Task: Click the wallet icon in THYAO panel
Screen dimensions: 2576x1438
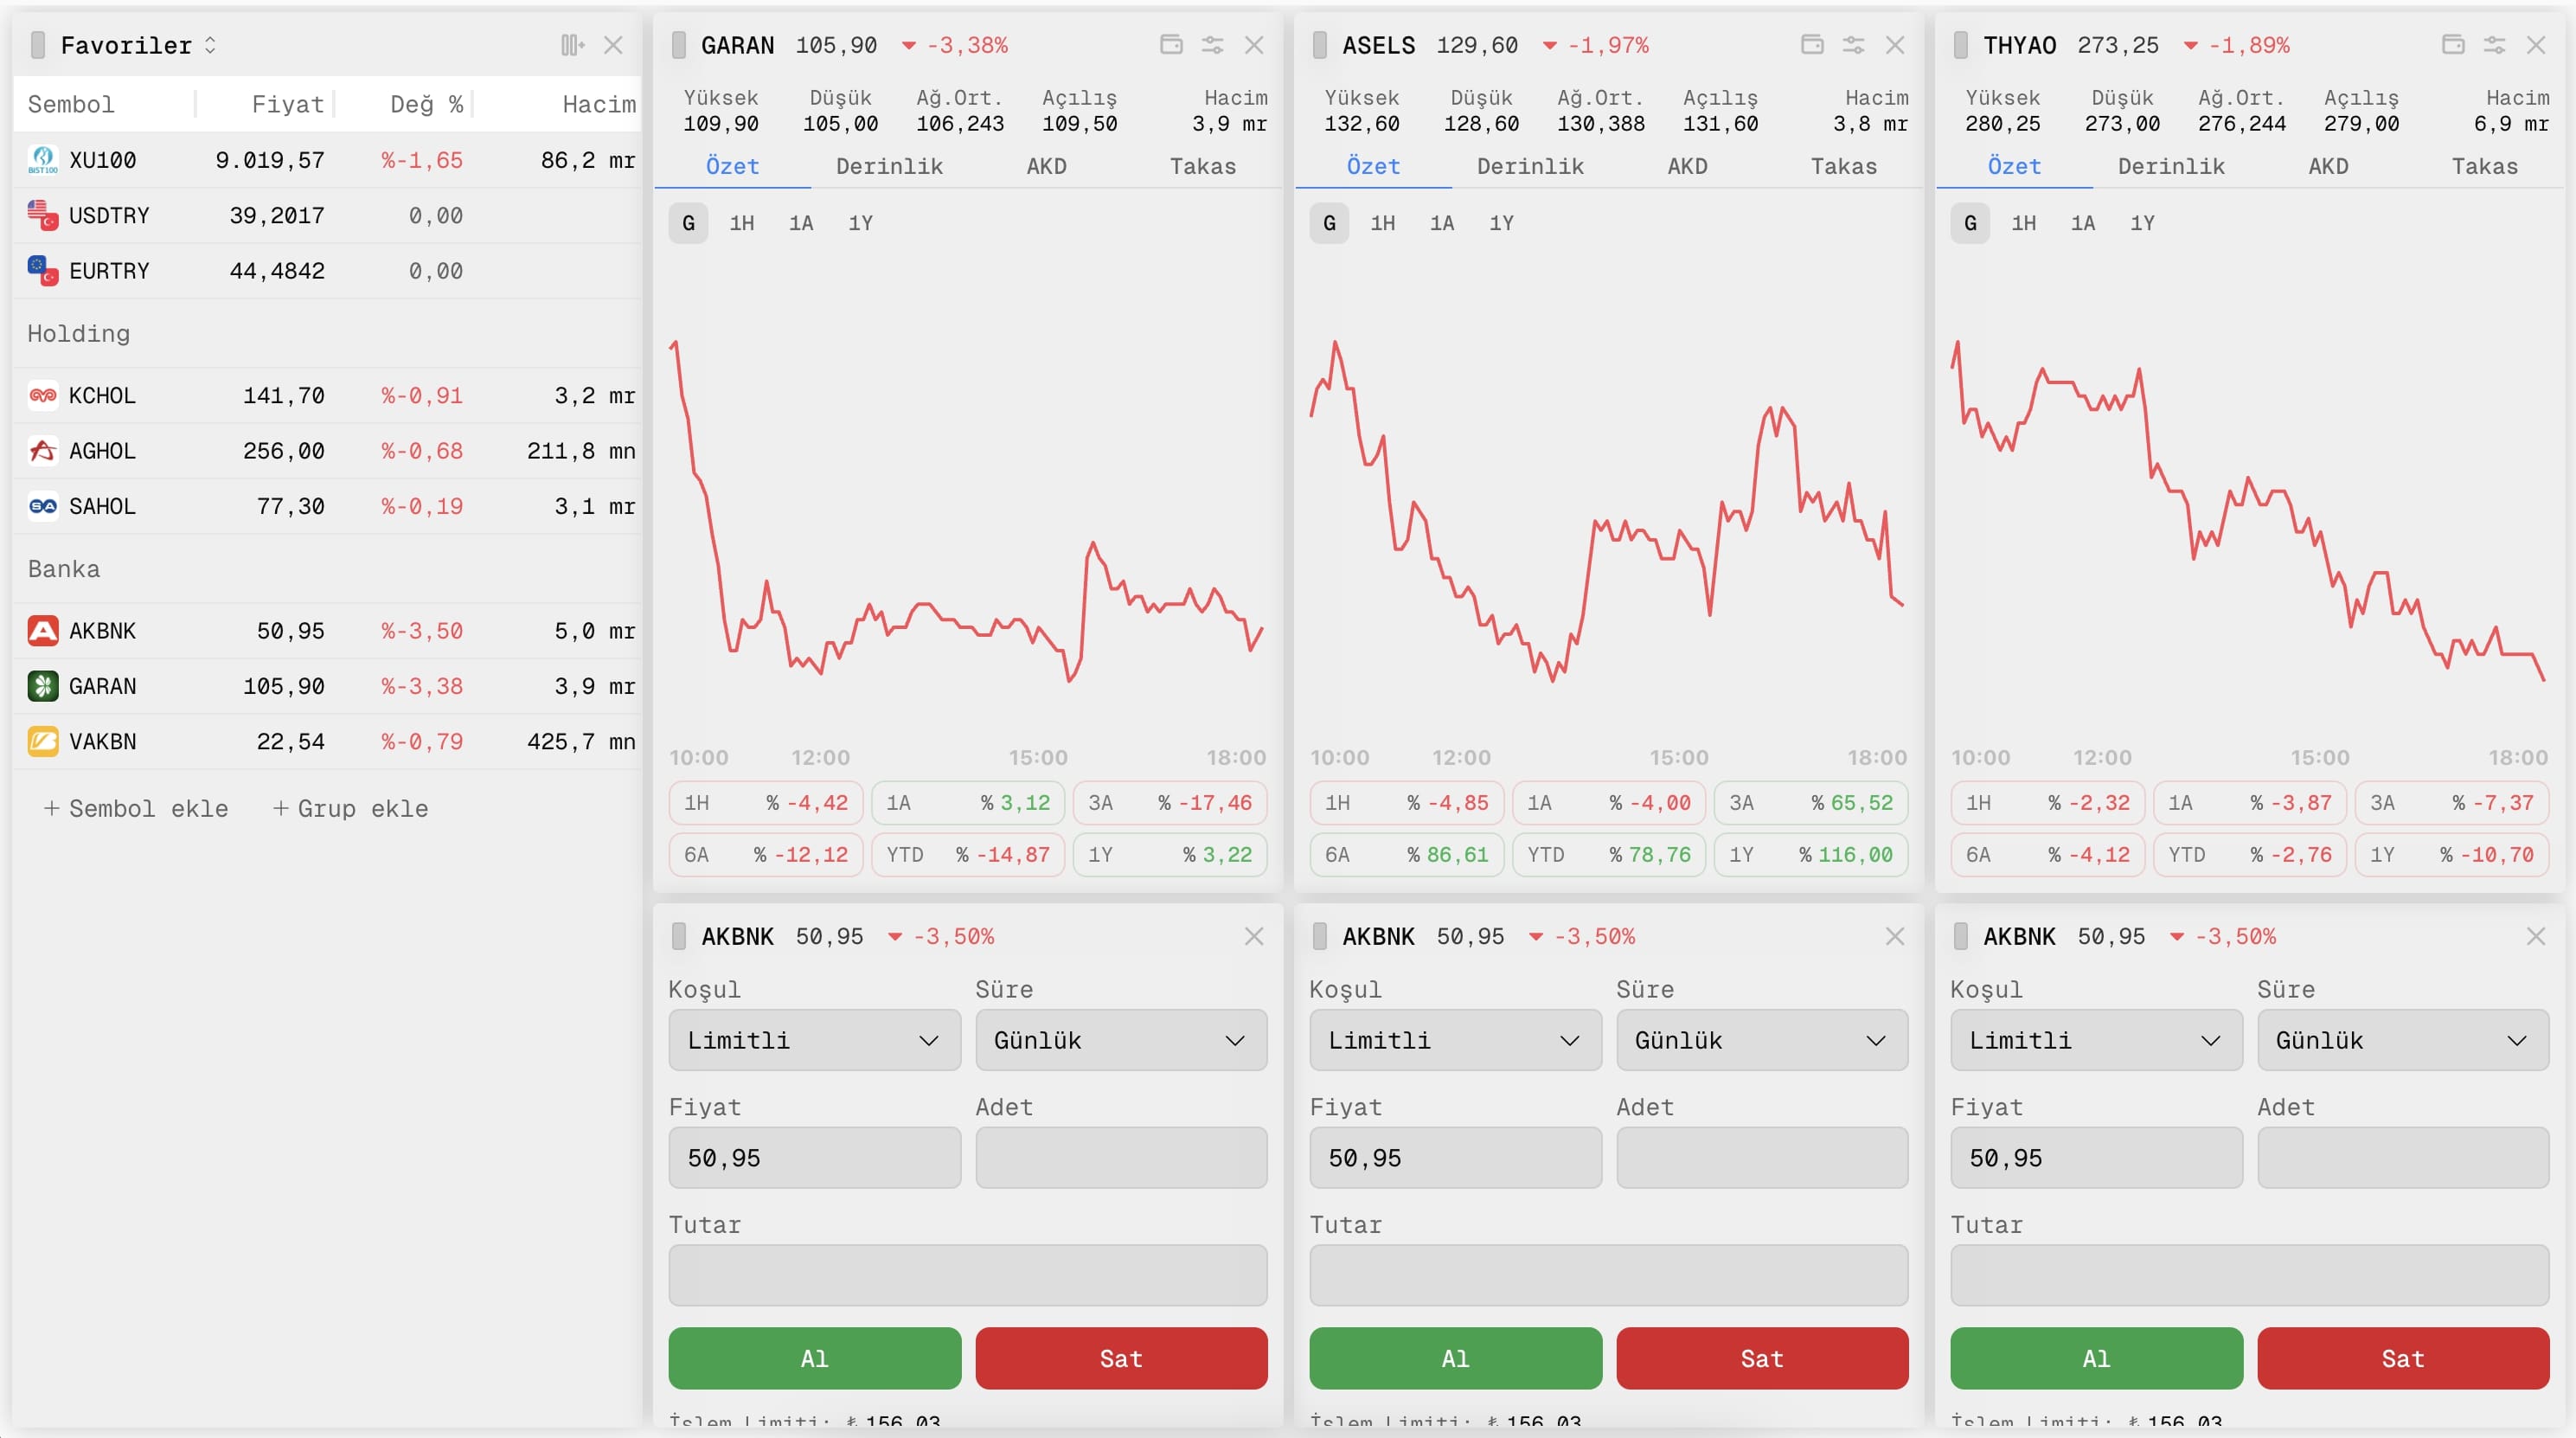Action: pos(2453,45)
